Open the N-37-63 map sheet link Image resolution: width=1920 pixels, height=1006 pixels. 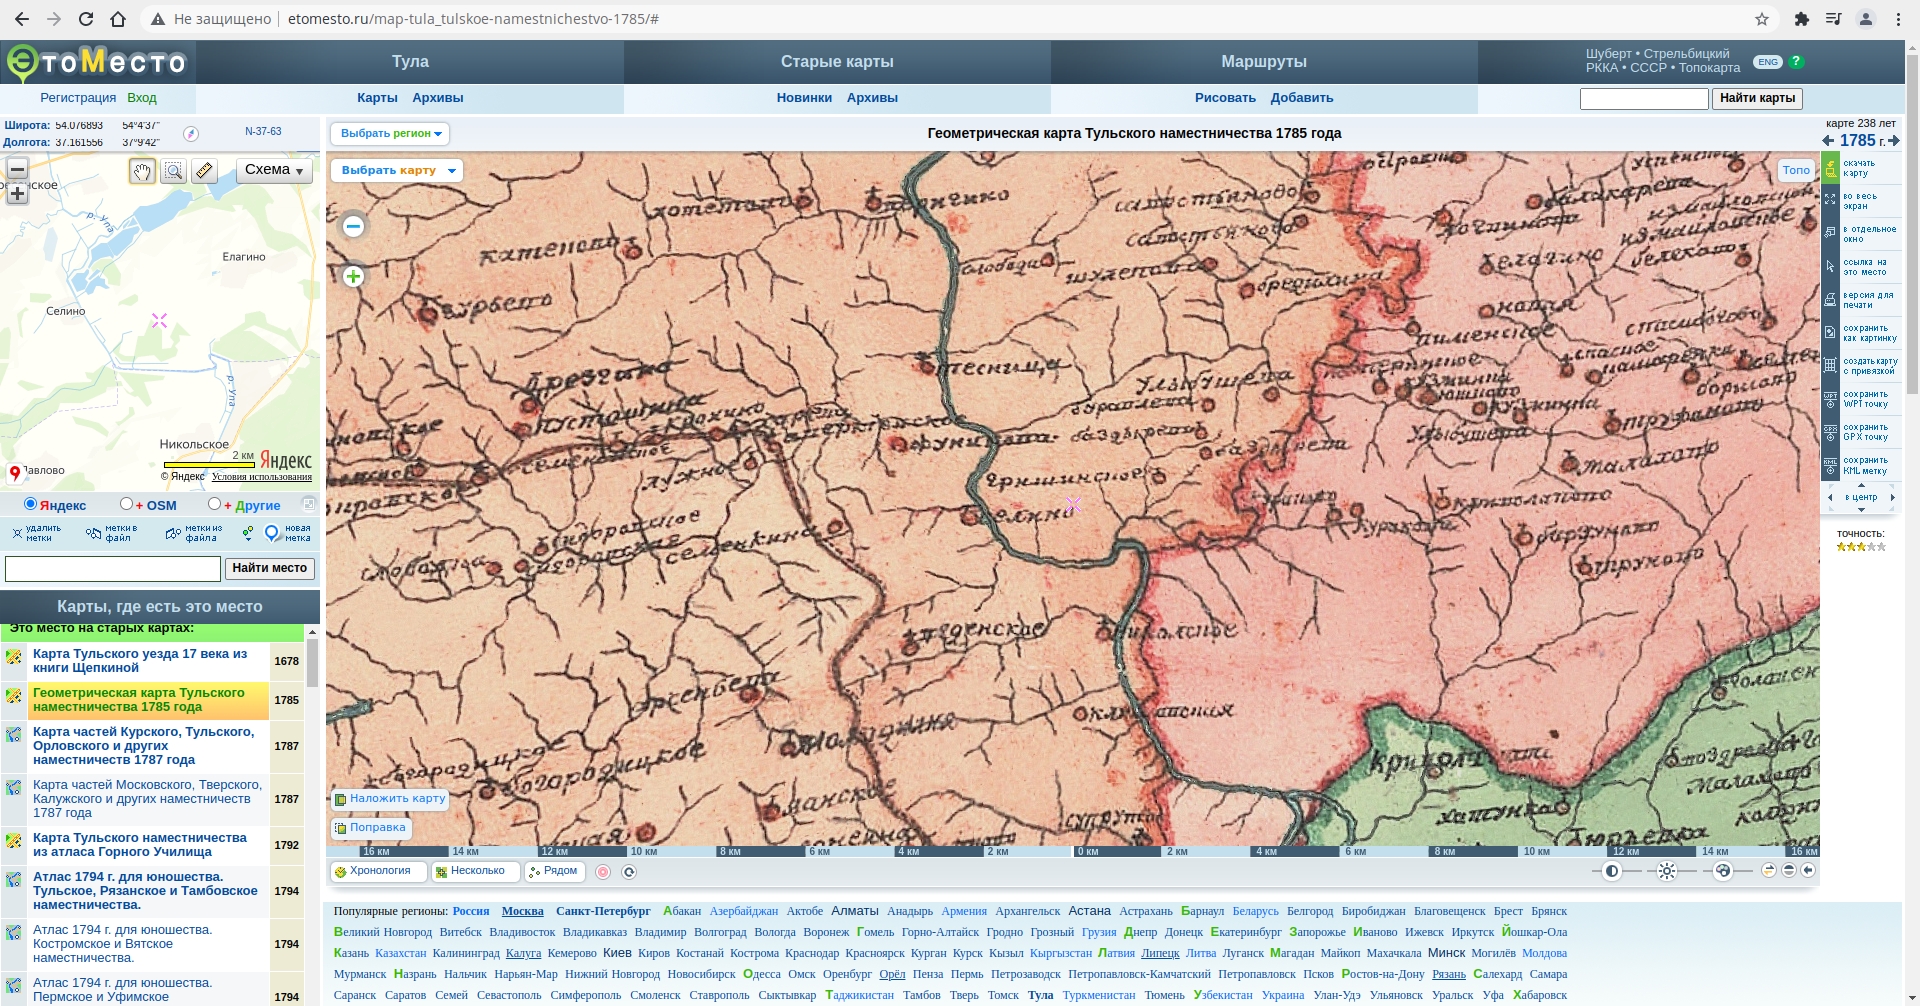click(263, 131)
